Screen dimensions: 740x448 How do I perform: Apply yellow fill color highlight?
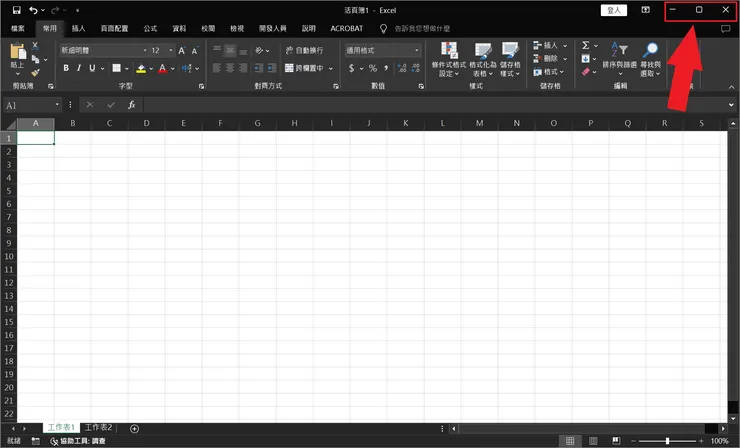[141, 68]
